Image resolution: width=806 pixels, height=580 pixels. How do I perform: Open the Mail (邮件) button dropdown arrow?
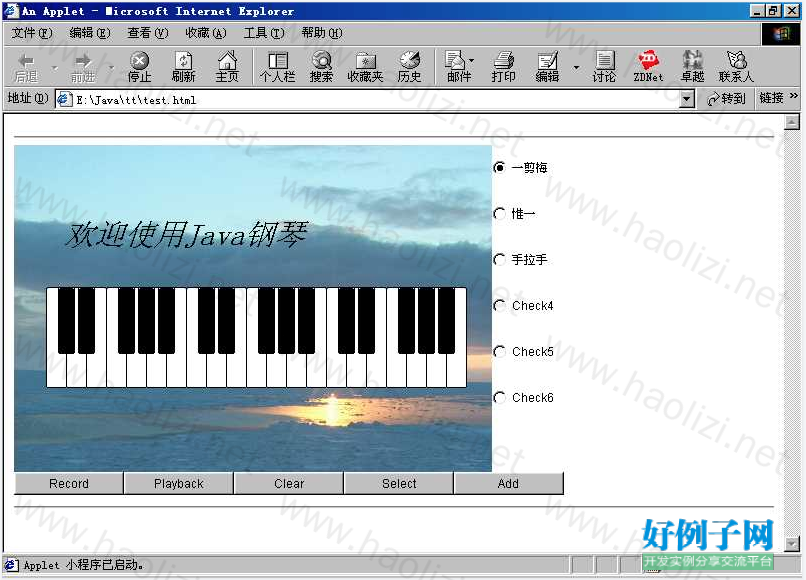click(472, 62)
